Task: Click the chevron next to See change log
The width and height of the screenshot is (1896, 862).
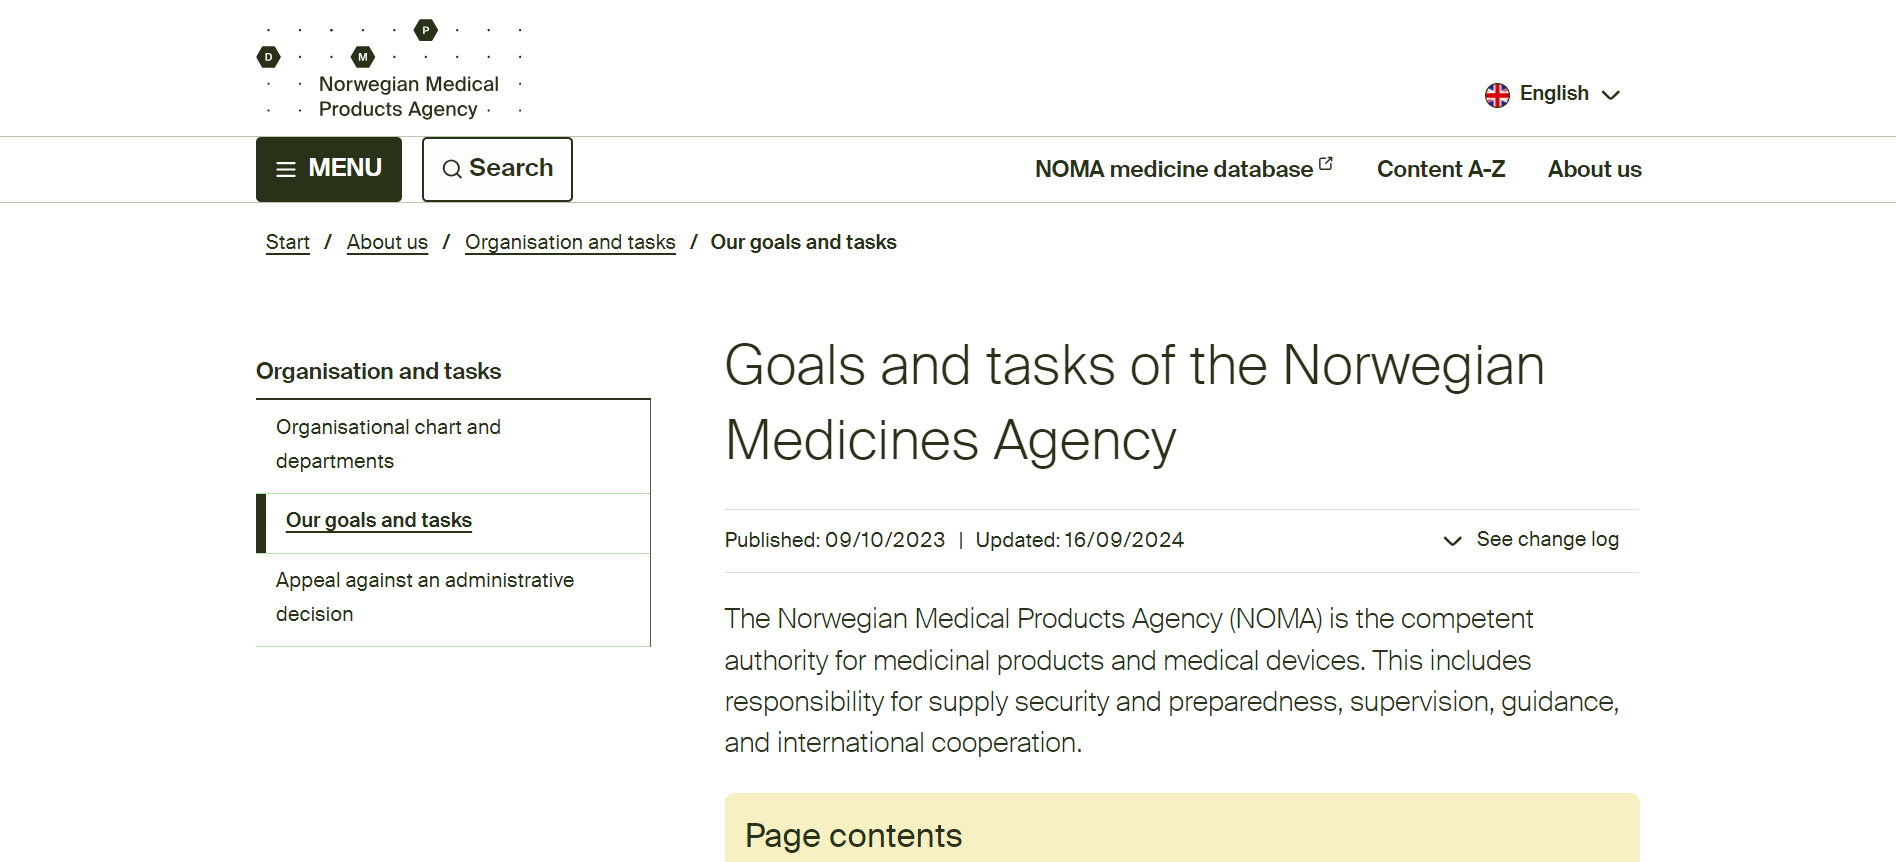Action: point(1452,541)
